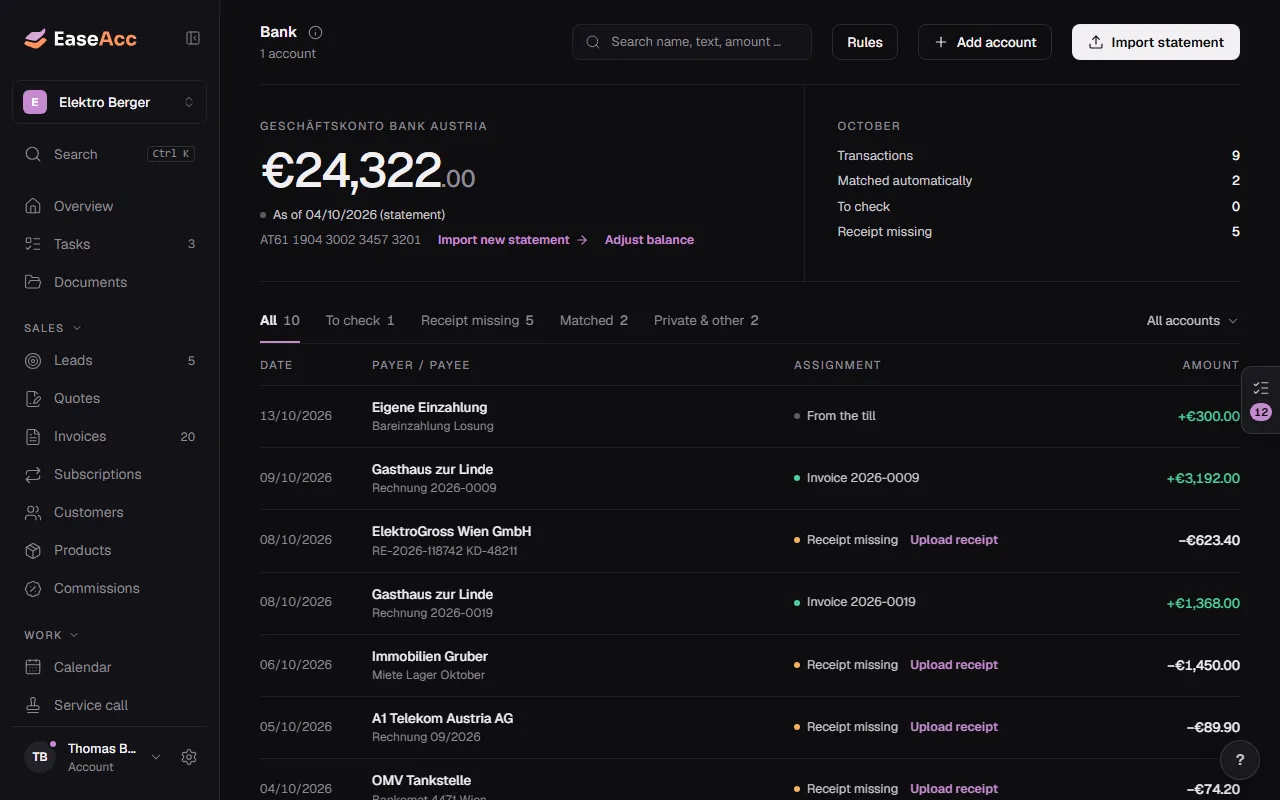This screenshot has width=1280, height=800.
Task: Open the Invoice 2026-0009 assignment
Action: (863, 478)
